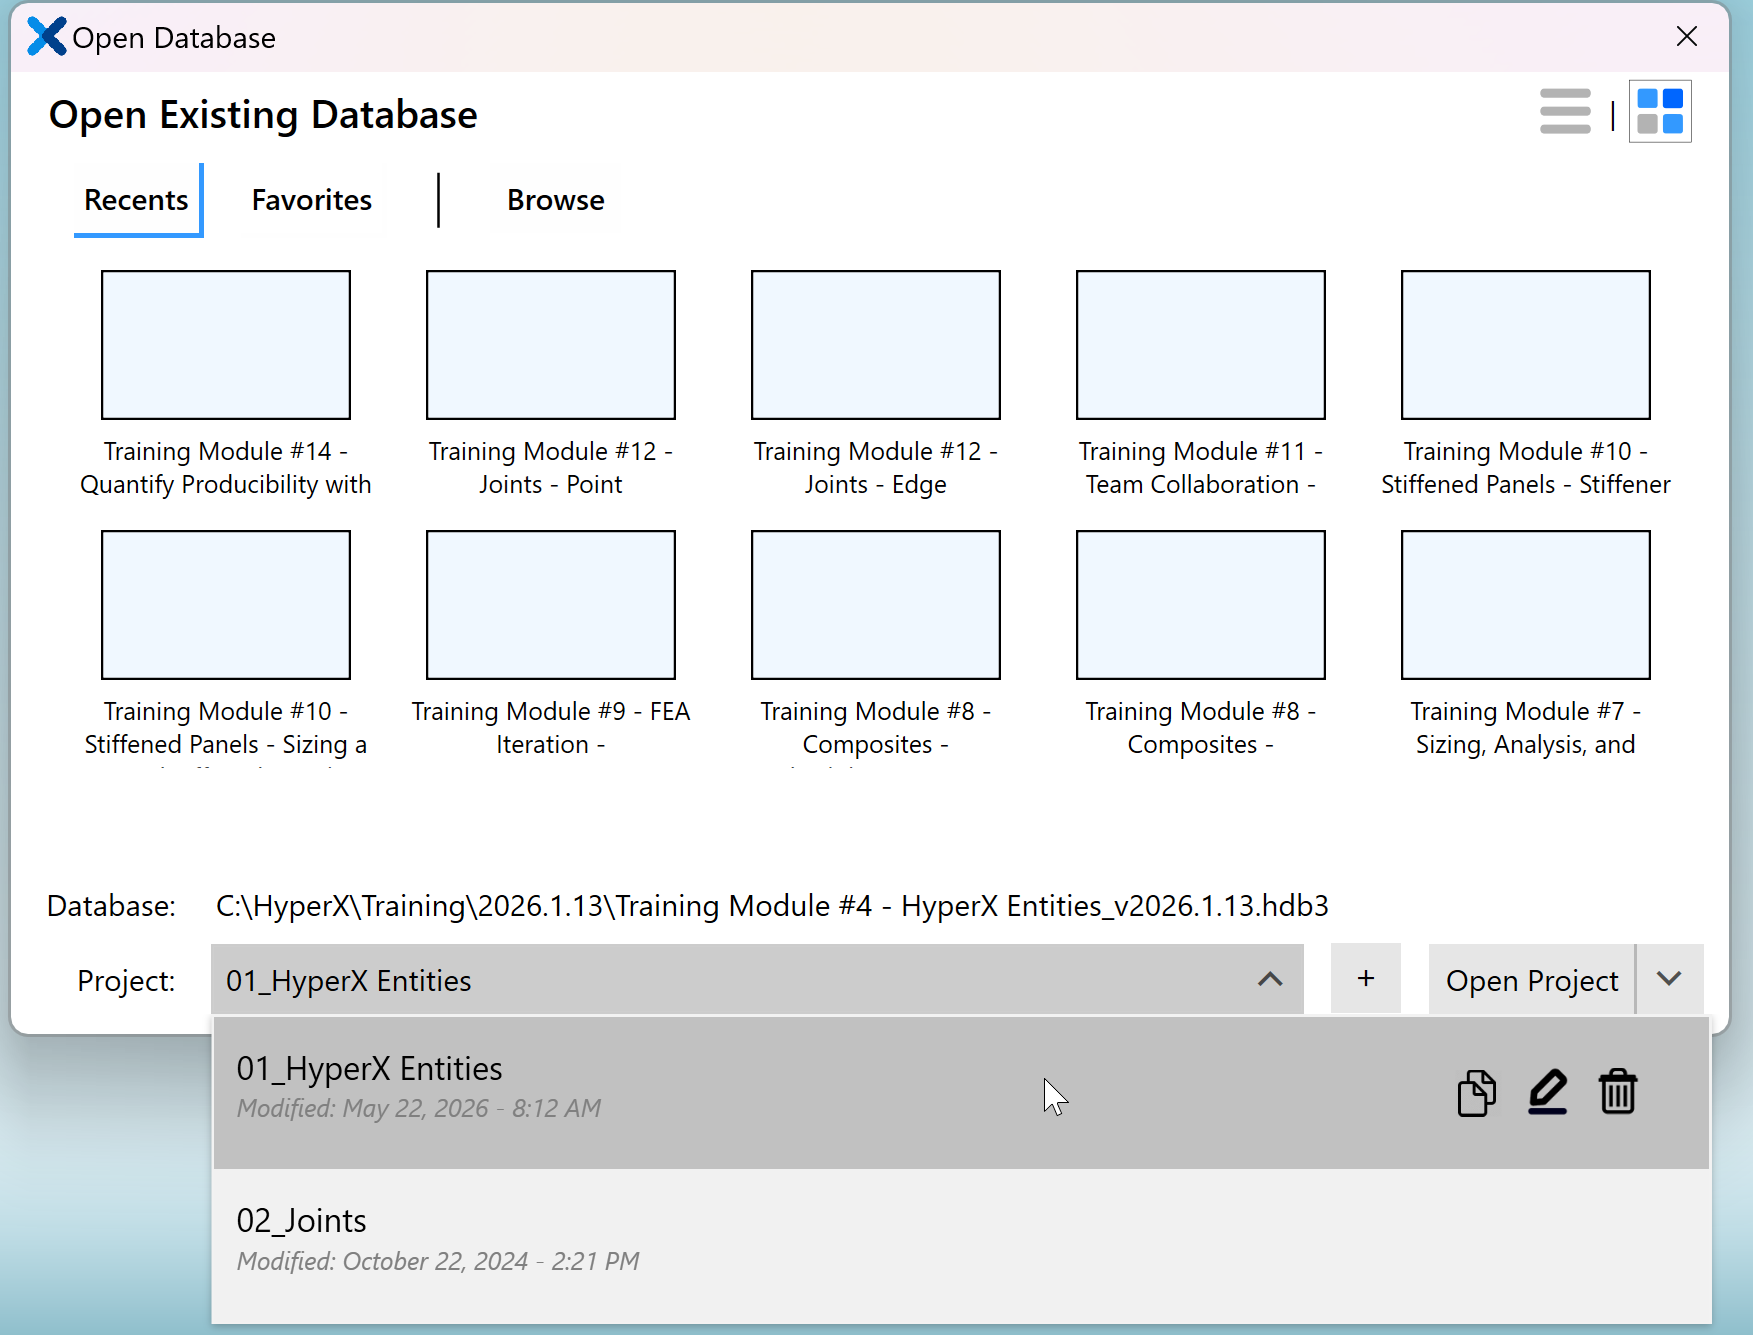The image size is (1753, 1335).
Task: Close the Open Database dialog
Action: pyautogui.click(x=1687, y=36)
